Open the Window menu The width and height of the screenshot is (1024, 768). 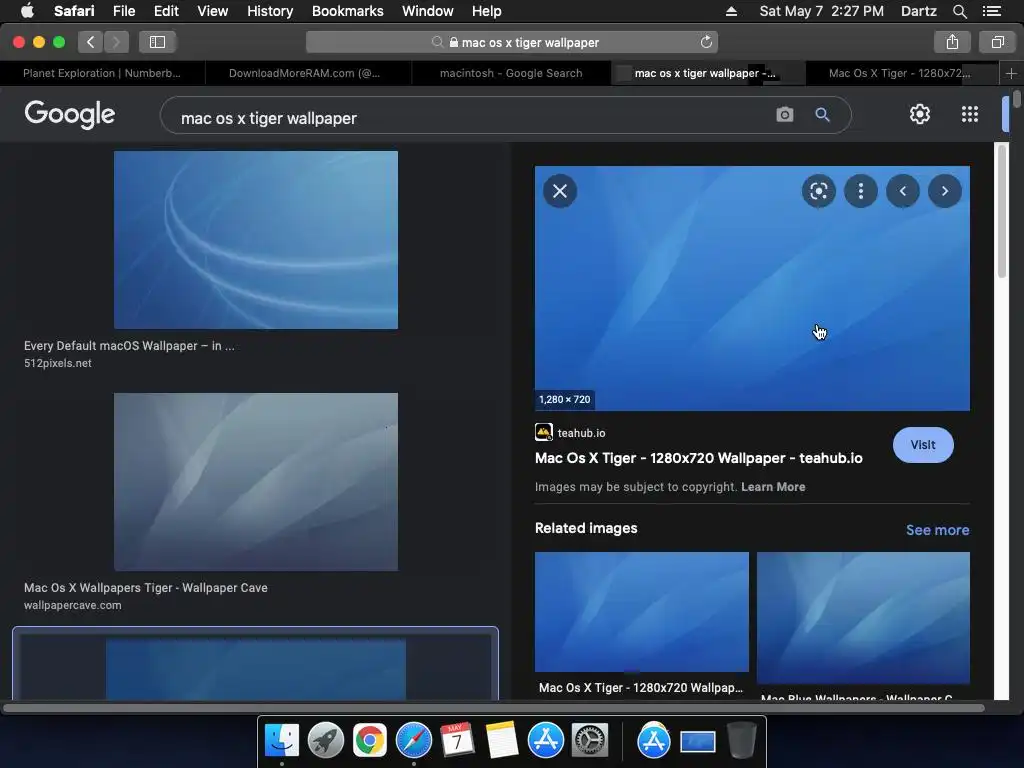coord(428,11)
